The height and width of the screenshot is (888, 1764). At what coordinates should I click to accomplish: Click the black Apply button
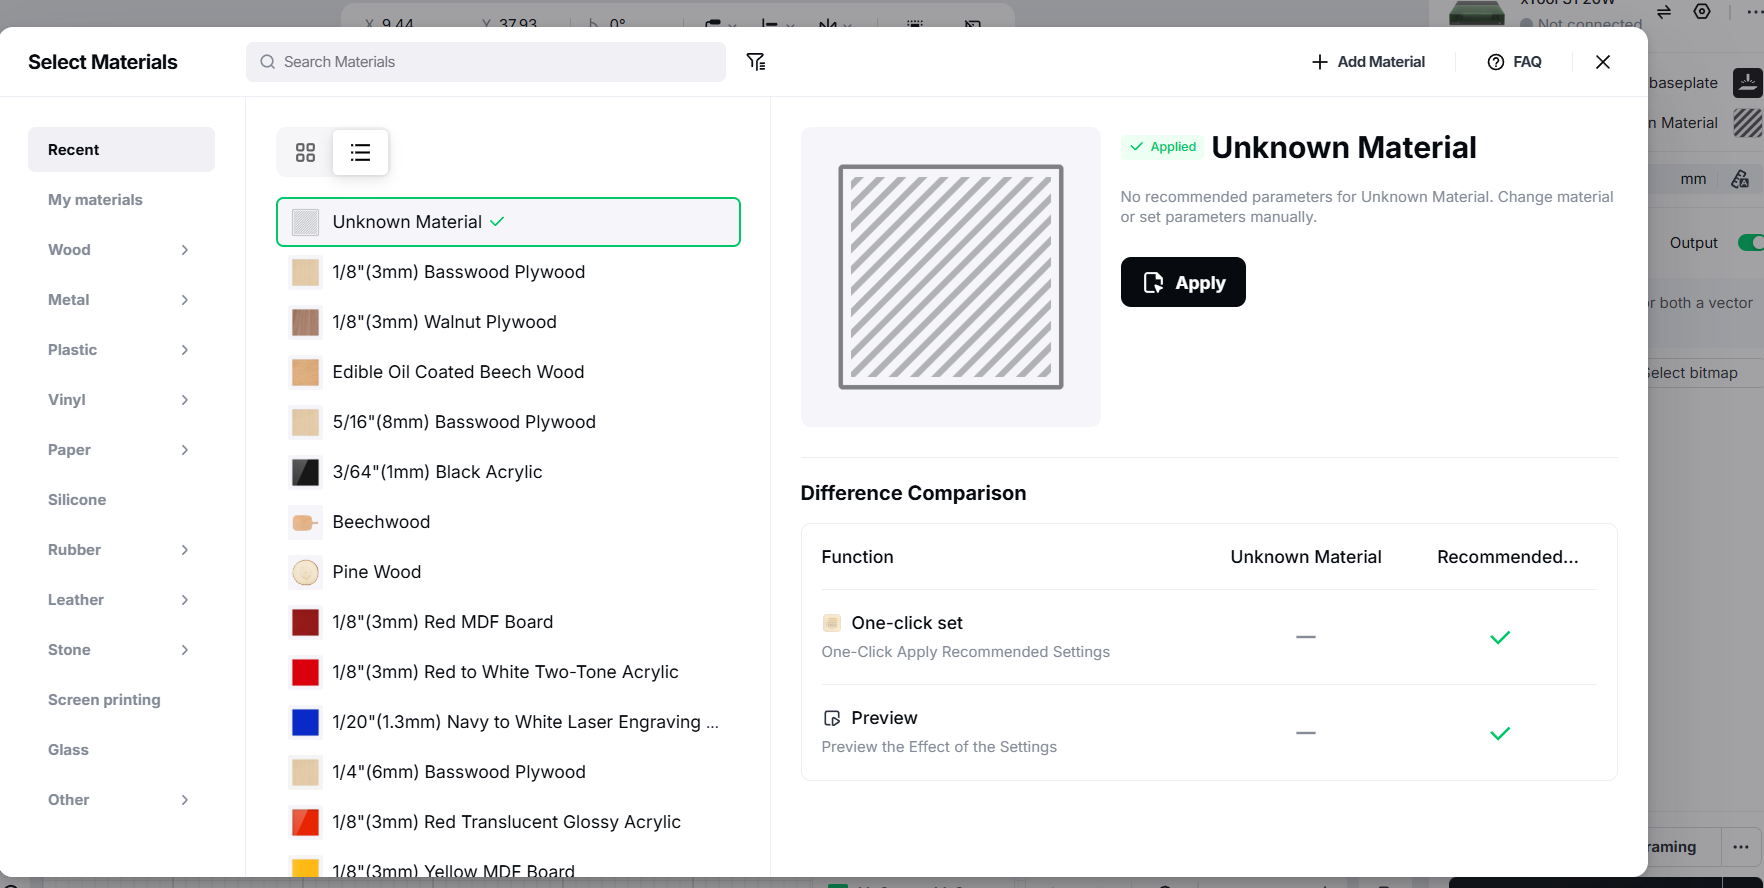[1183, 282]
